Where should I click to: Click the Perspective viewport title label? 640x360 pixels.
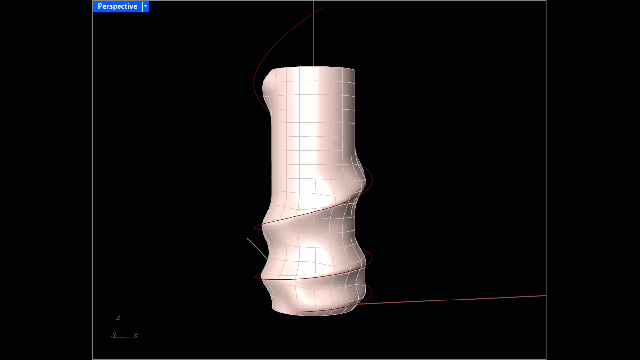pos(117,7)
